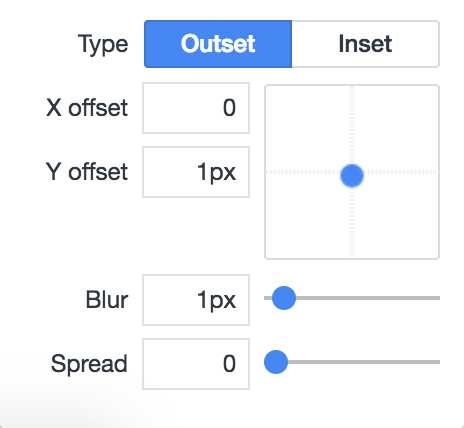Click empty upper-left quadrant of offset pad

(x=307, y=127)
